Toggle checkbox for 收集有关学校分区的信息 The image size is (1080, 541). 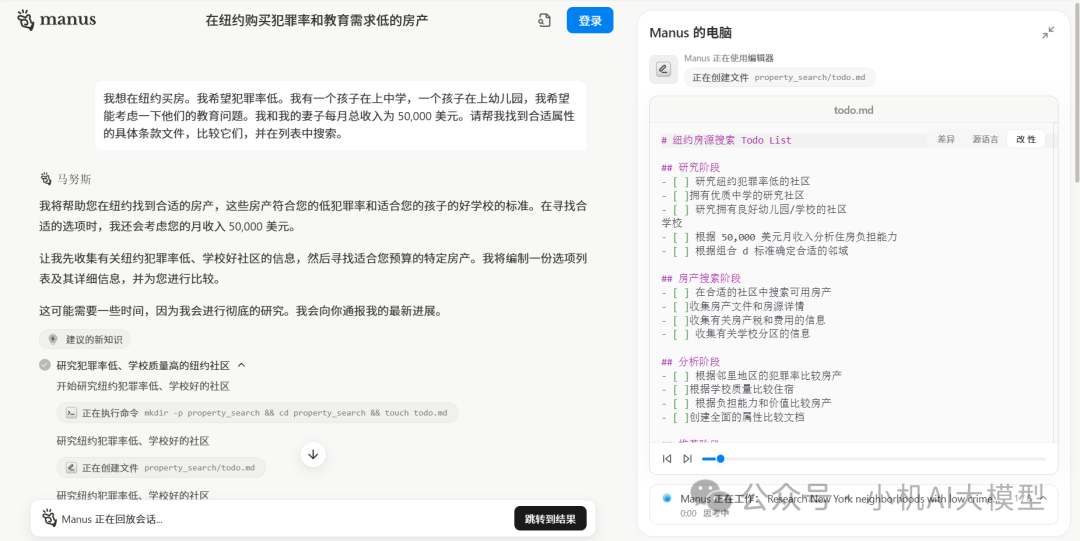(679, 334)
